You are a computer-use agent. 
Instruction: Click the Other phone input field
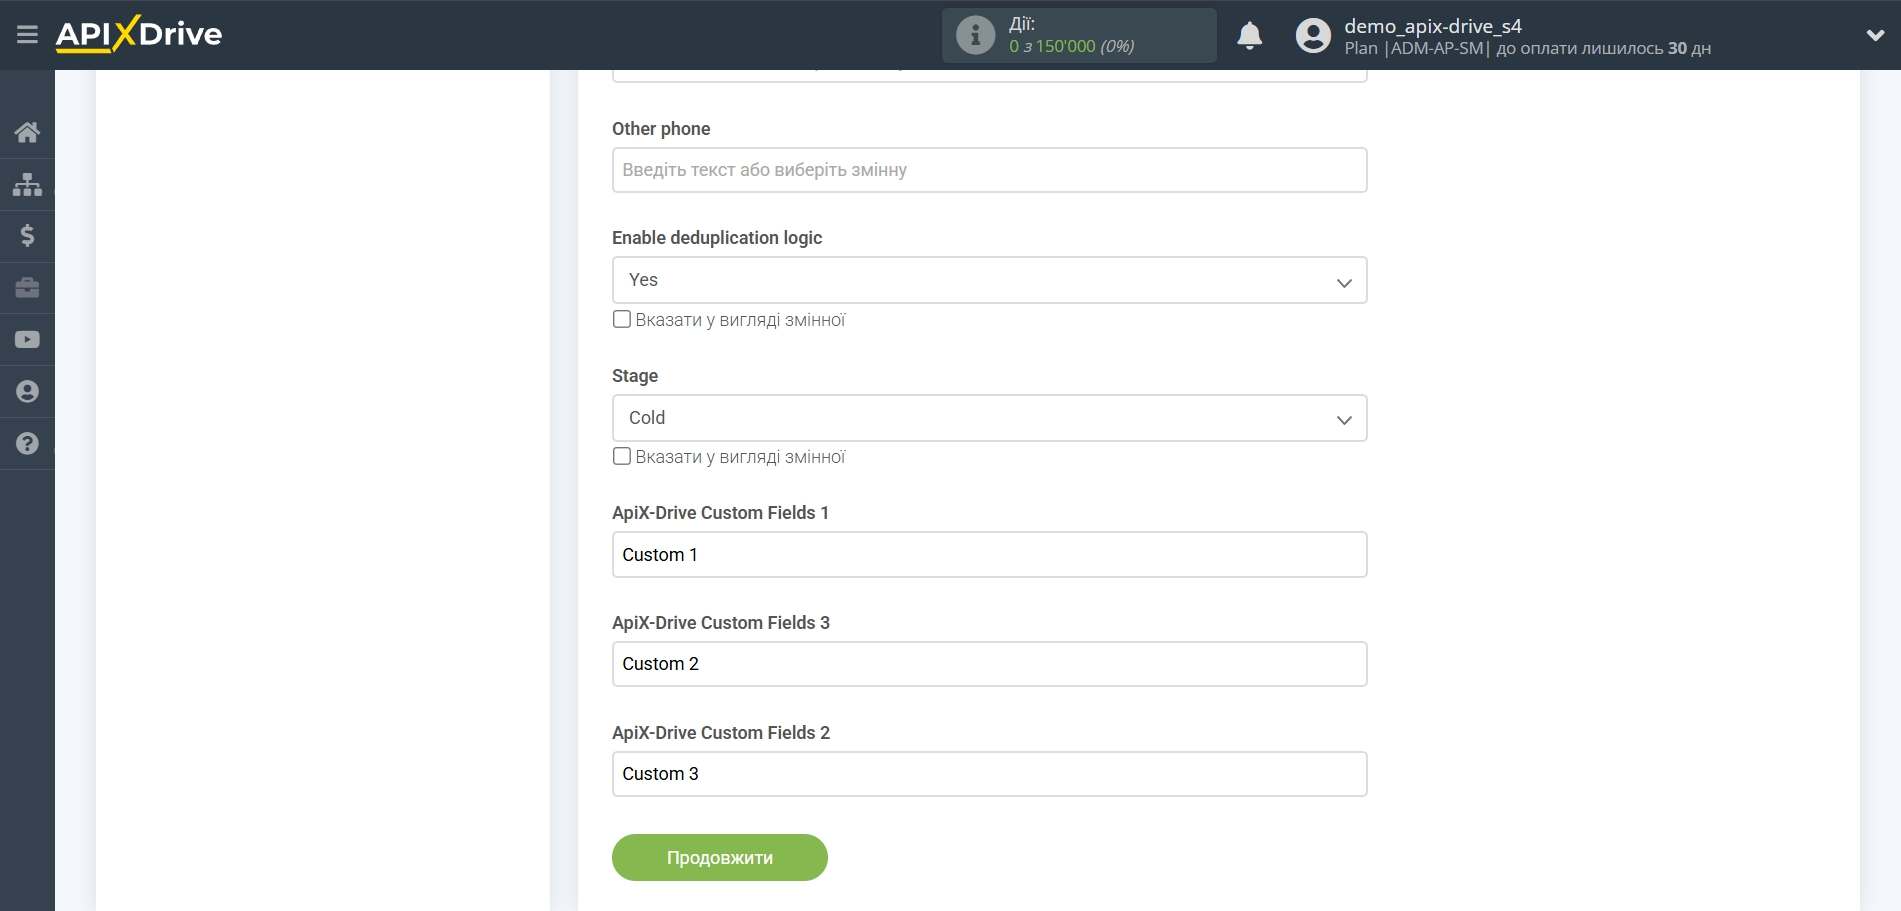coord(988,170)
